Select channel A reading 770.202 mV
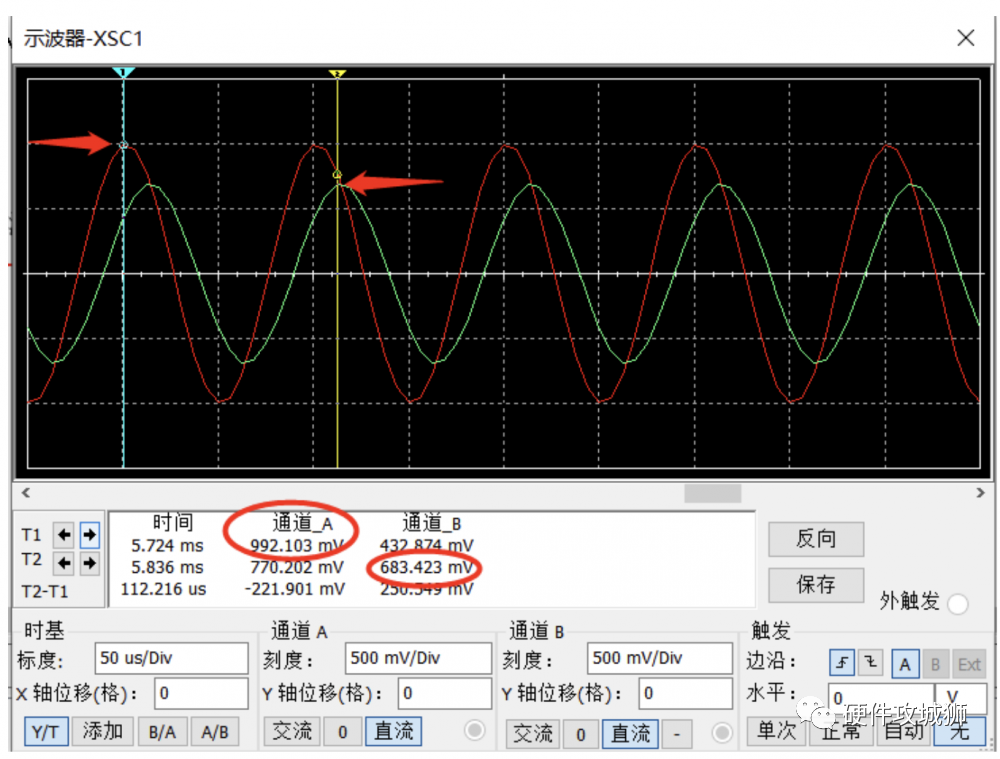 [x=297, y=568]
